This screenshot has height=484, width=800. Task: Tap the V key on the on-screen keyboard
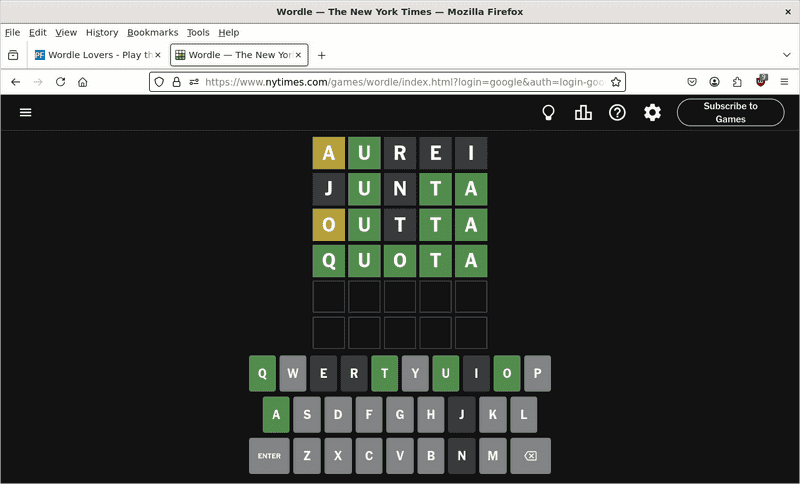pos(400,456)
